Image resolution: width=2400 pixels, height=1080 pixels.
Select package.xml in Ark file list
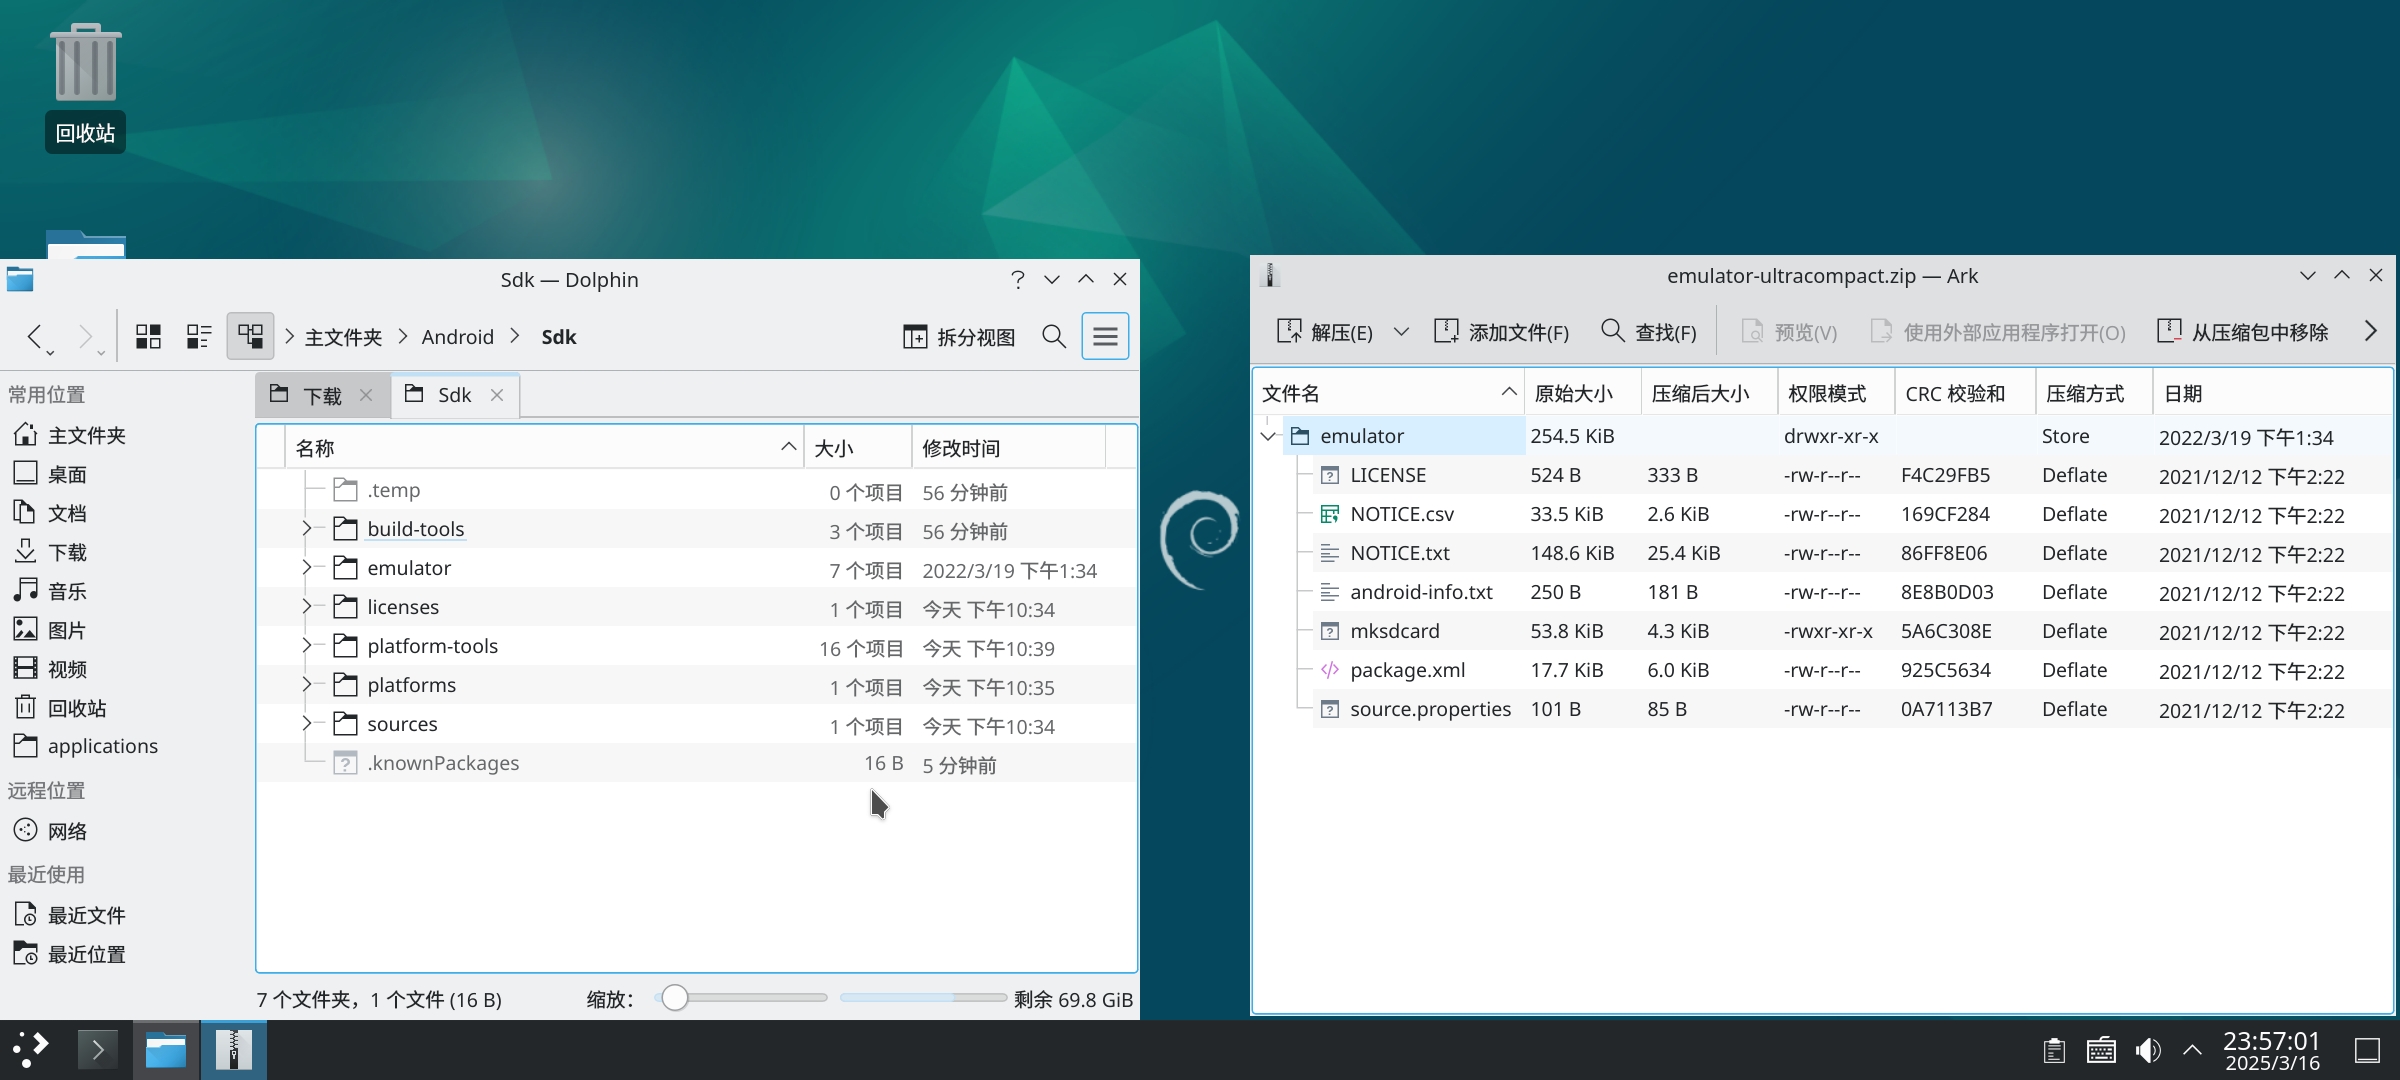point(1407,670)
